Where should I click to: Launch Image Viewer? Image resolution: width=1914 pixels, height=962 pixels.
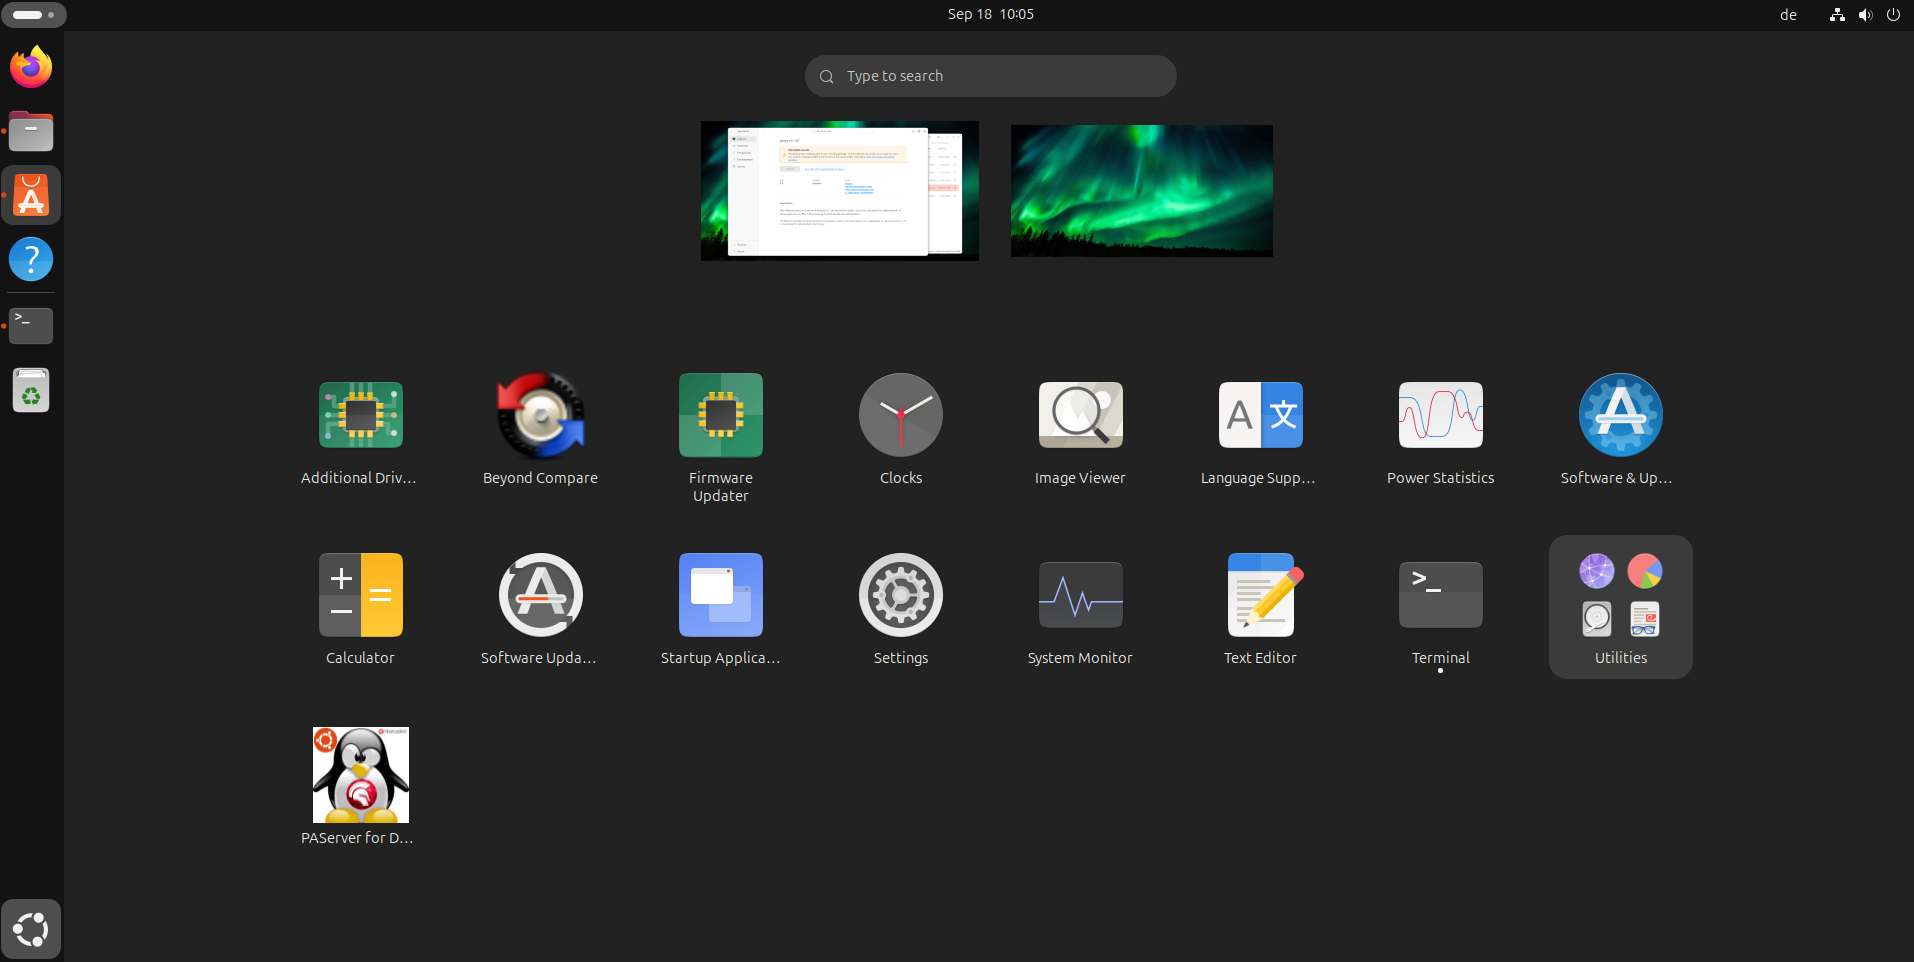tap(1080, 416)
